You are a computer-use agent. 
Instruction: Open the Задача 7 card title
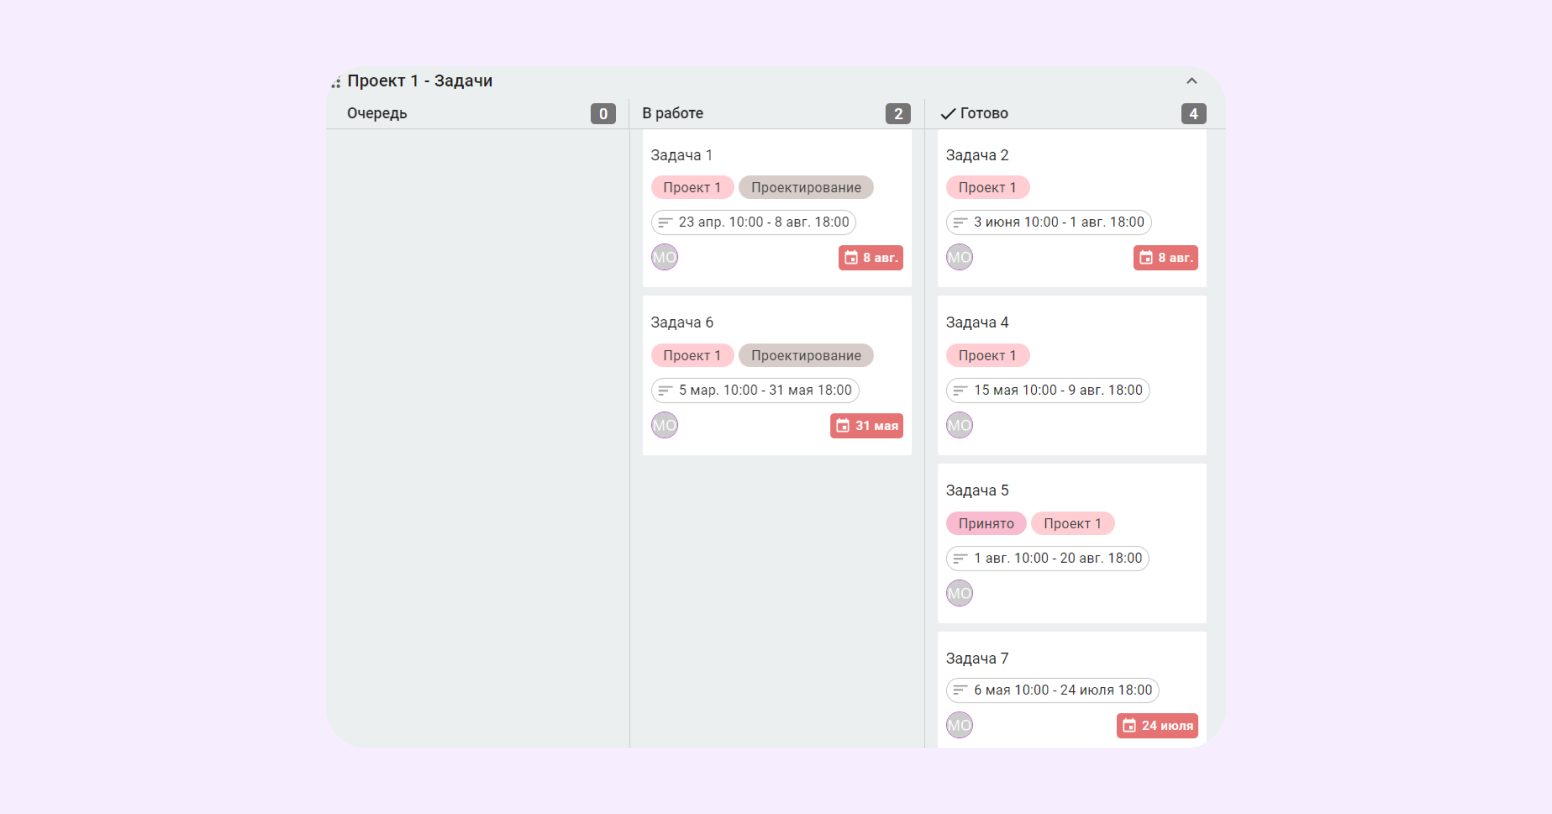point(977,658)
